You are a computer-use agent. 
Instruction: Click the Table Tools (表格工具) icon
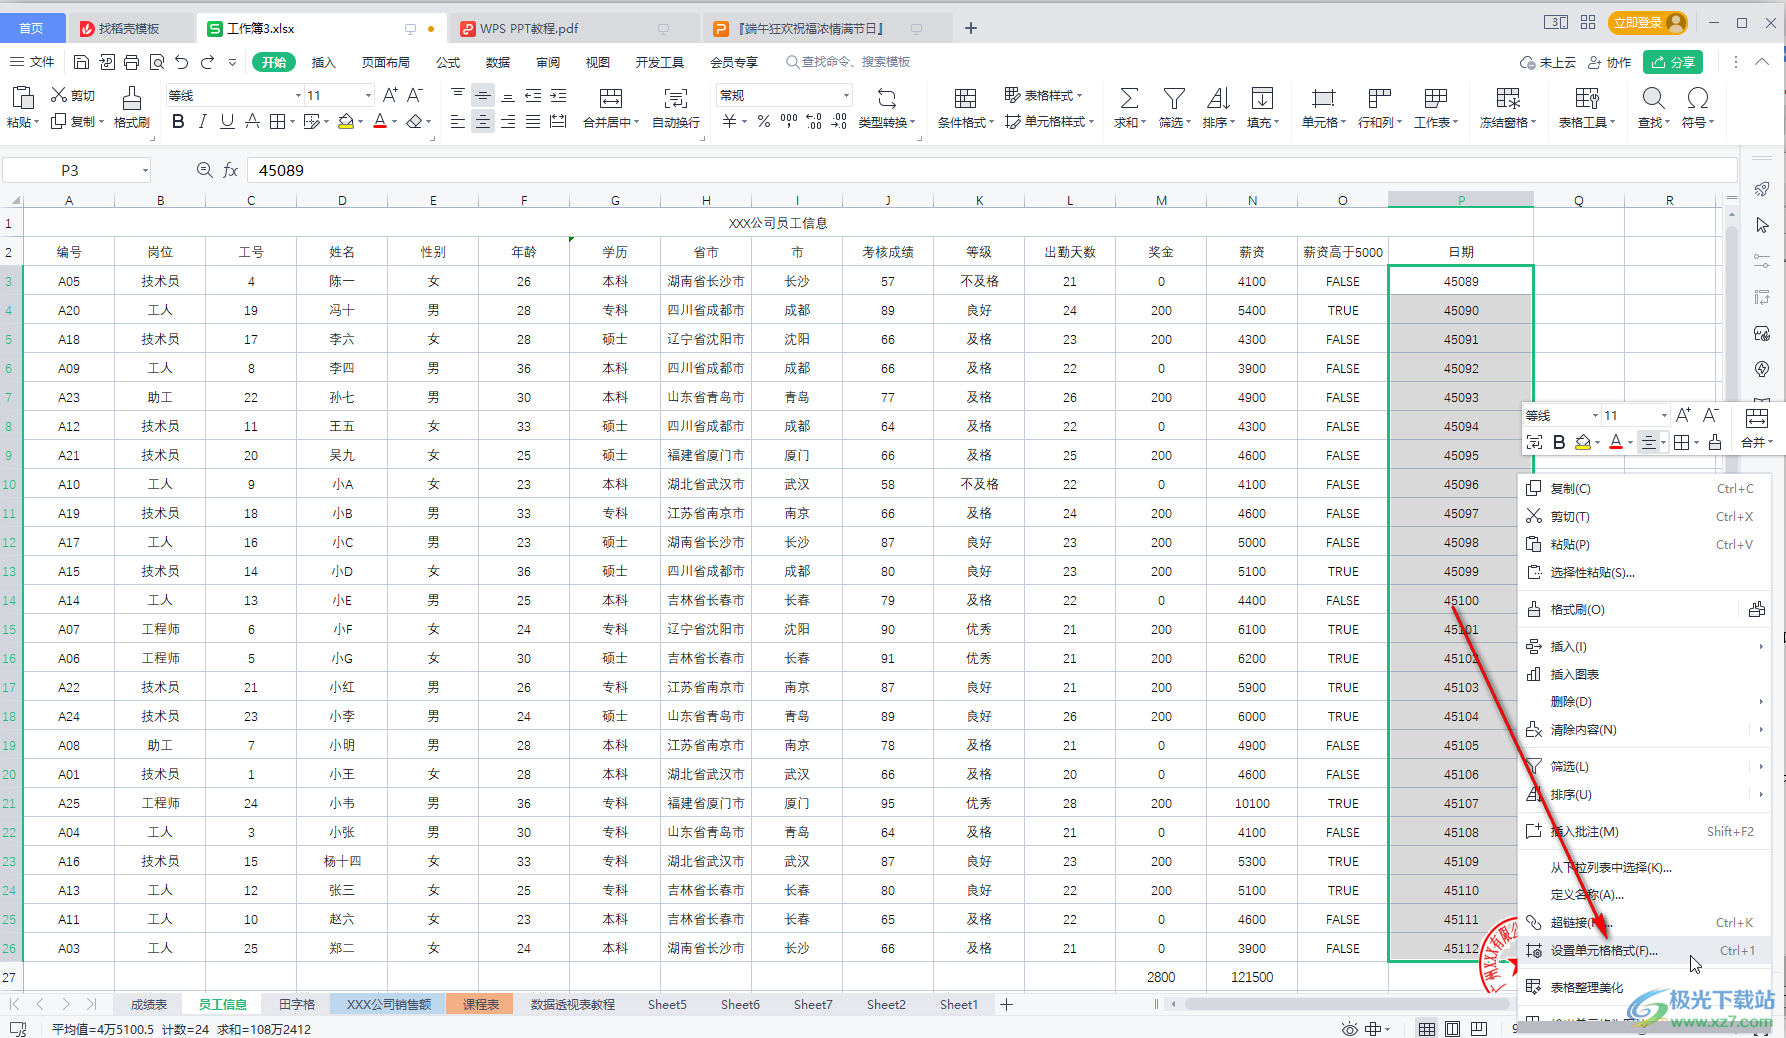coord(1586,98)
